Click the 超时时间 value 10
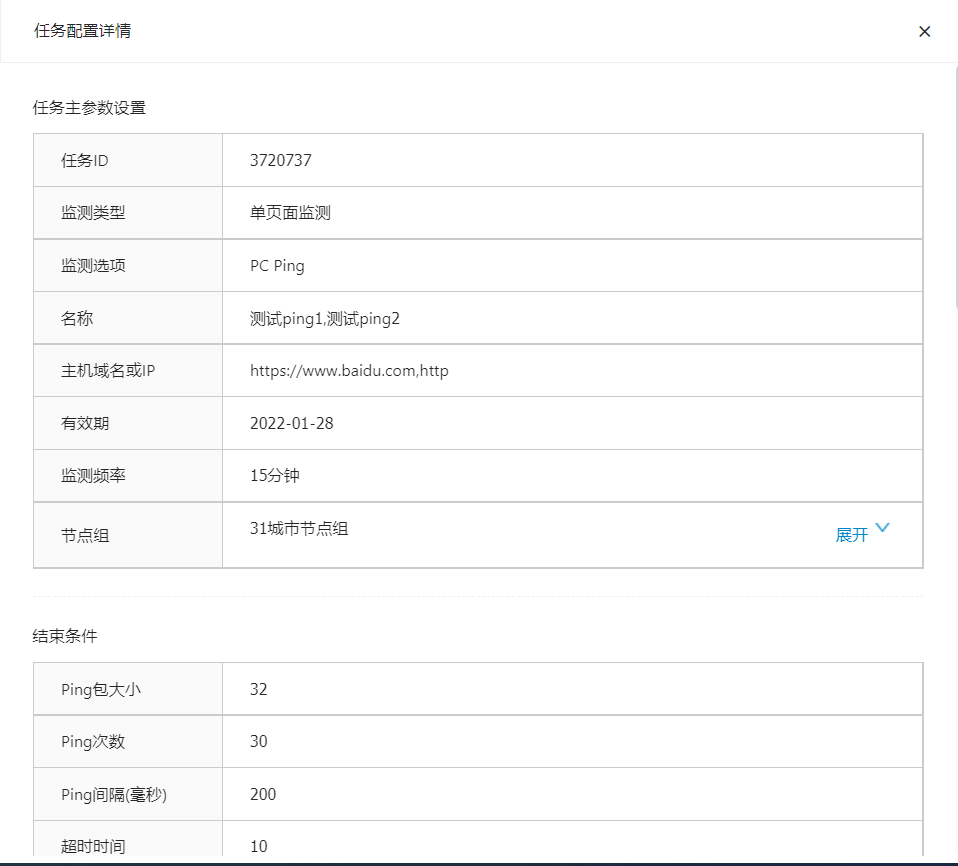958x866 pixels. pyautogui.click(x=259, y=846)
